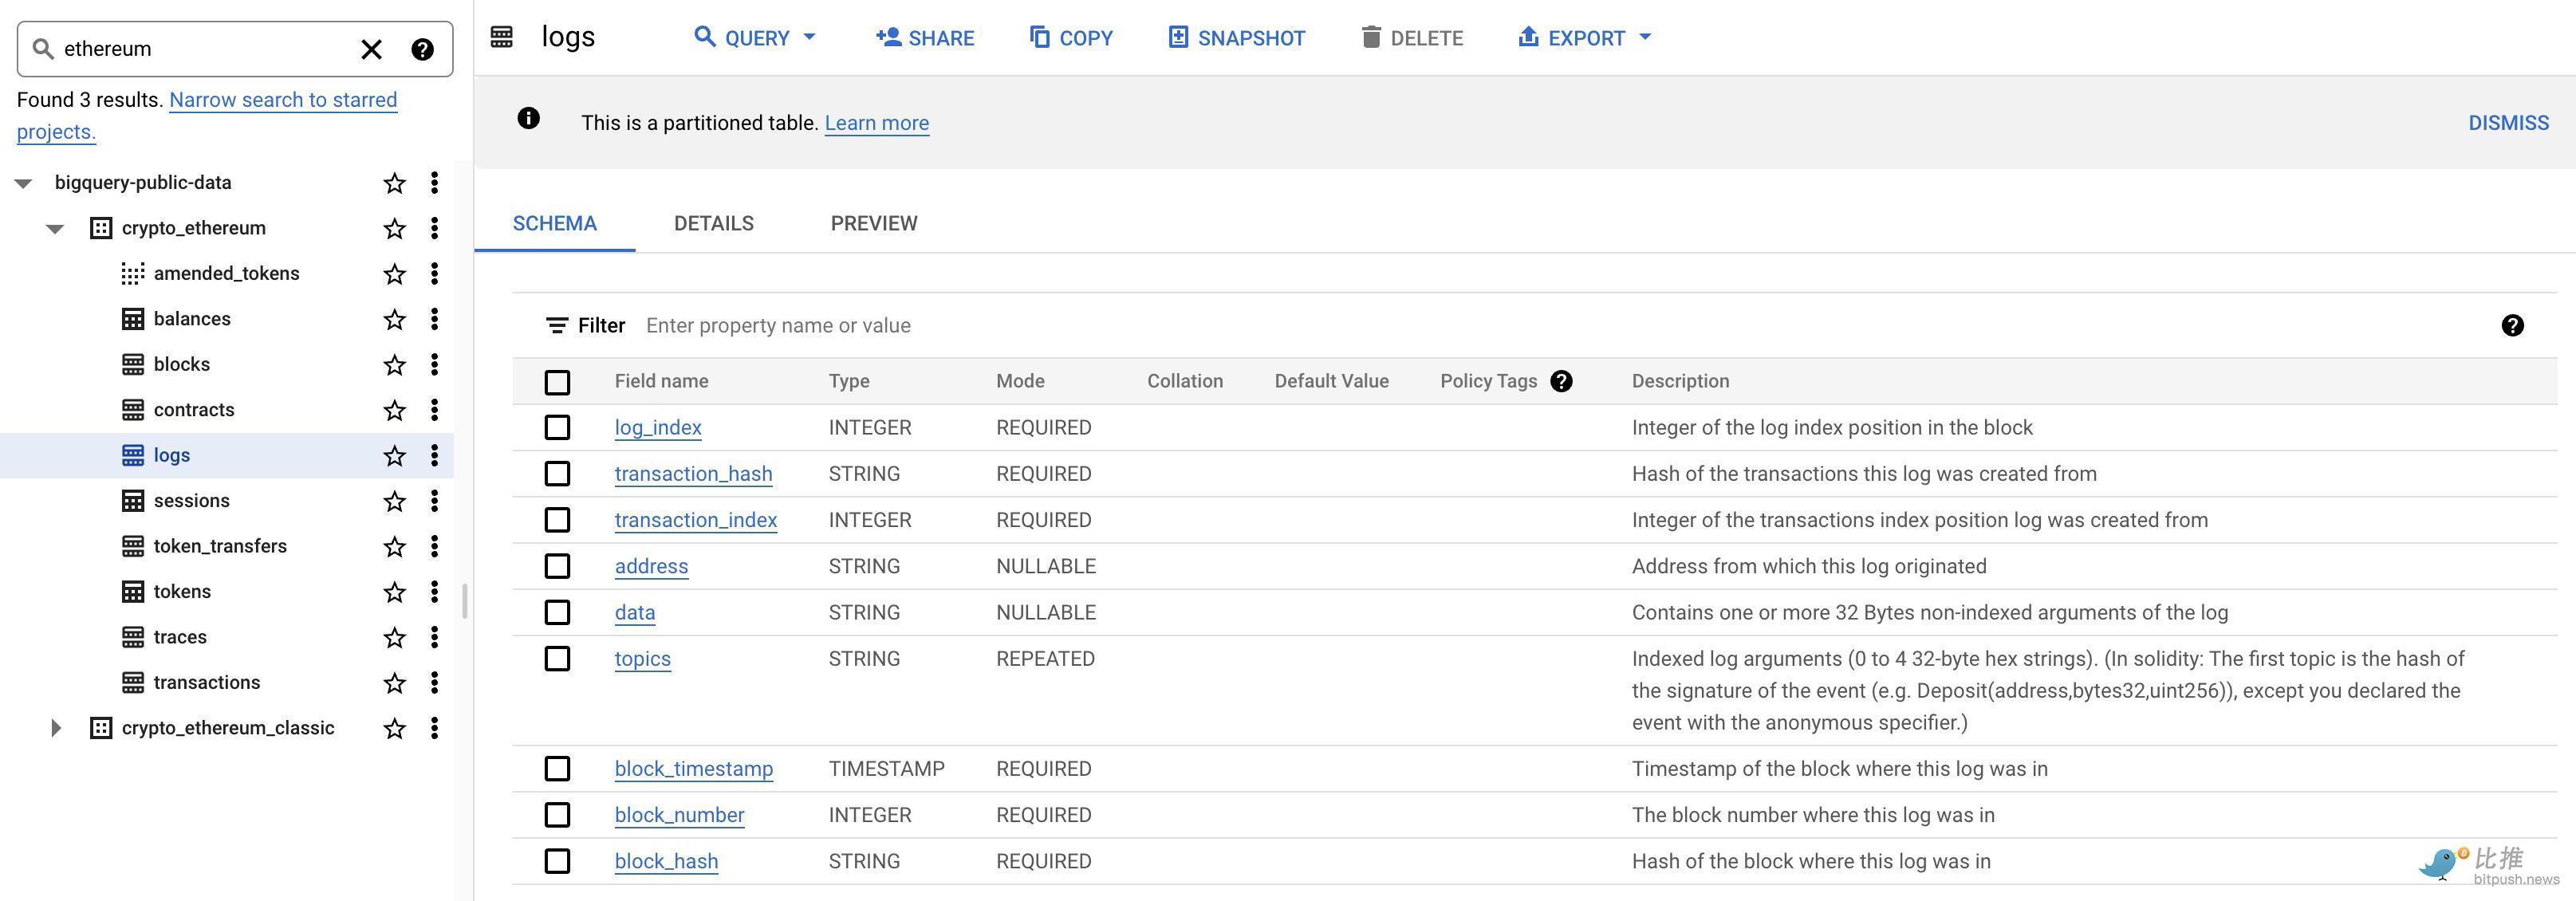Star the logs table

click(x=395, y=456)
